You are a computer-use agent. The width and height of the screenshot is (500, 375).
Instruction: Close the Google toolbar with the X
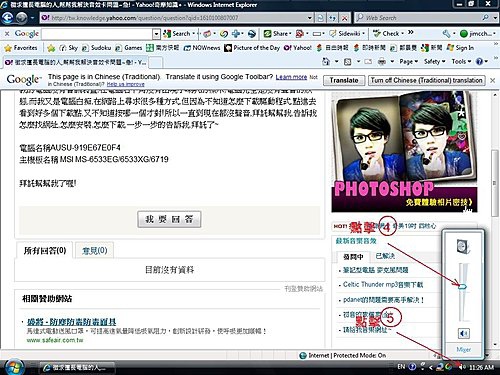7,33
